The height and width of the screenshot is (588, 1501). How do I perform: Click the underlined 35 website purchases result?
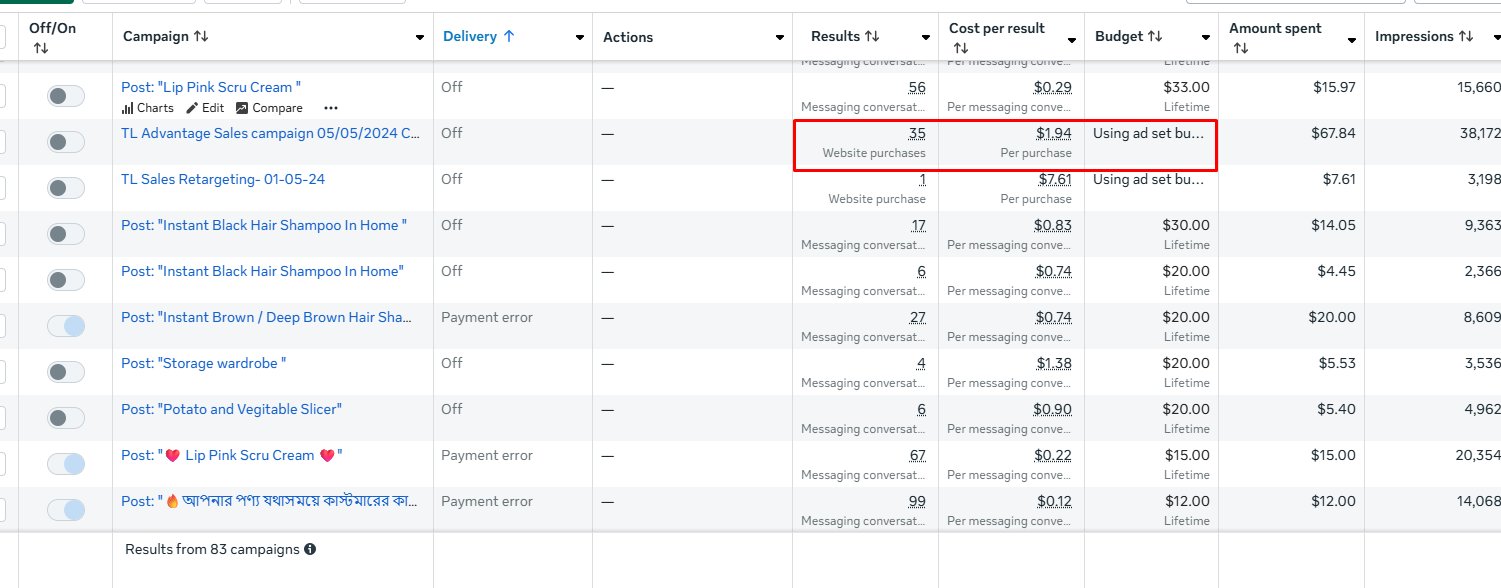click(917, 134)
